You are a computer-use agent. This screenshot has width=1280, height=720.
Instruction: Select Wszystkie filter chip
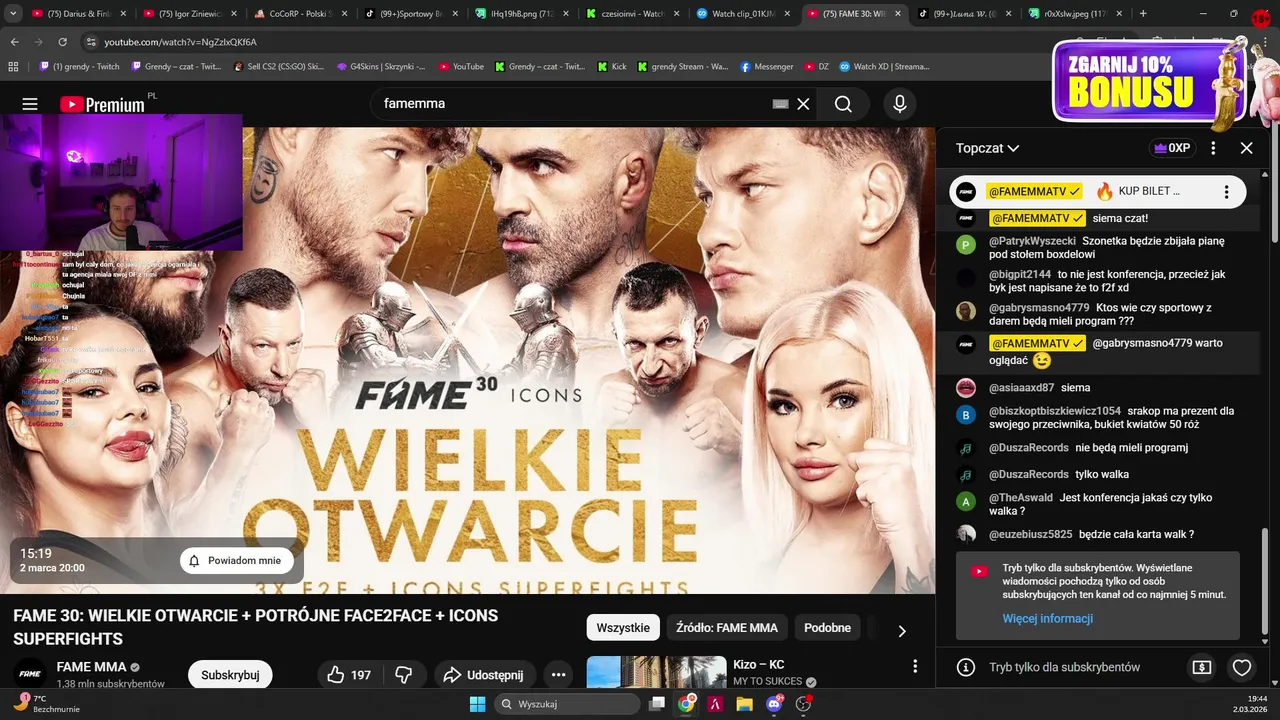[623, 628]
